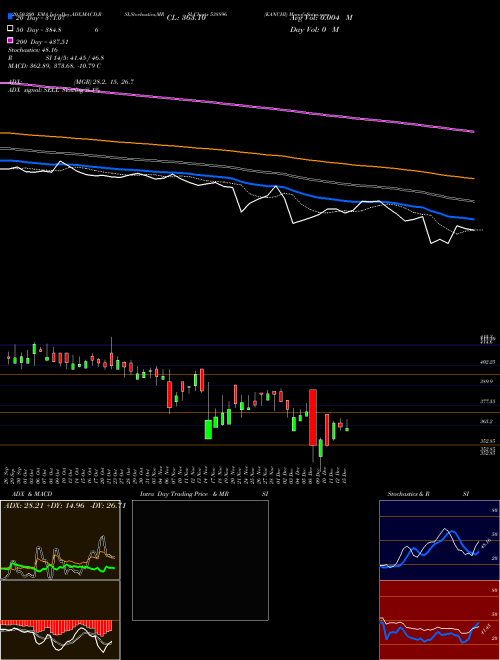Click the orange moving average line
The height and width of the screenshot is (660, 500).
point(237,152)
